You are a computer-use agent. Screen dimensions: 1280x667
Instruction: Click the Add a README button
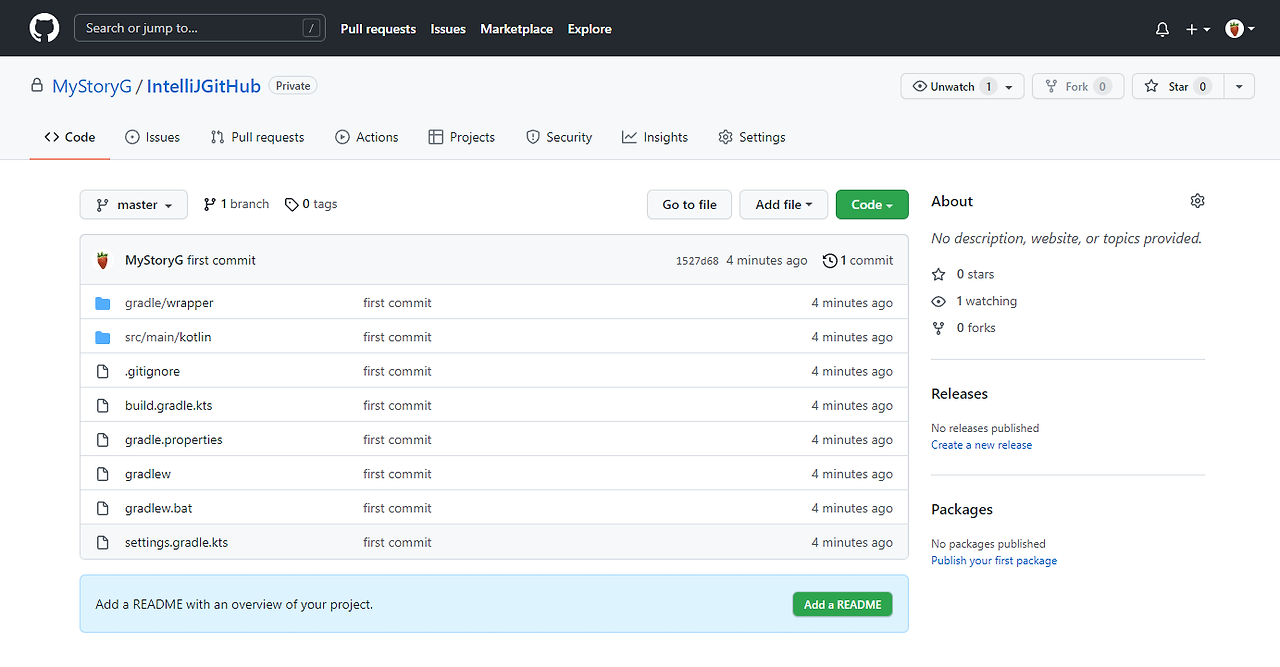(x=843, y=604)
